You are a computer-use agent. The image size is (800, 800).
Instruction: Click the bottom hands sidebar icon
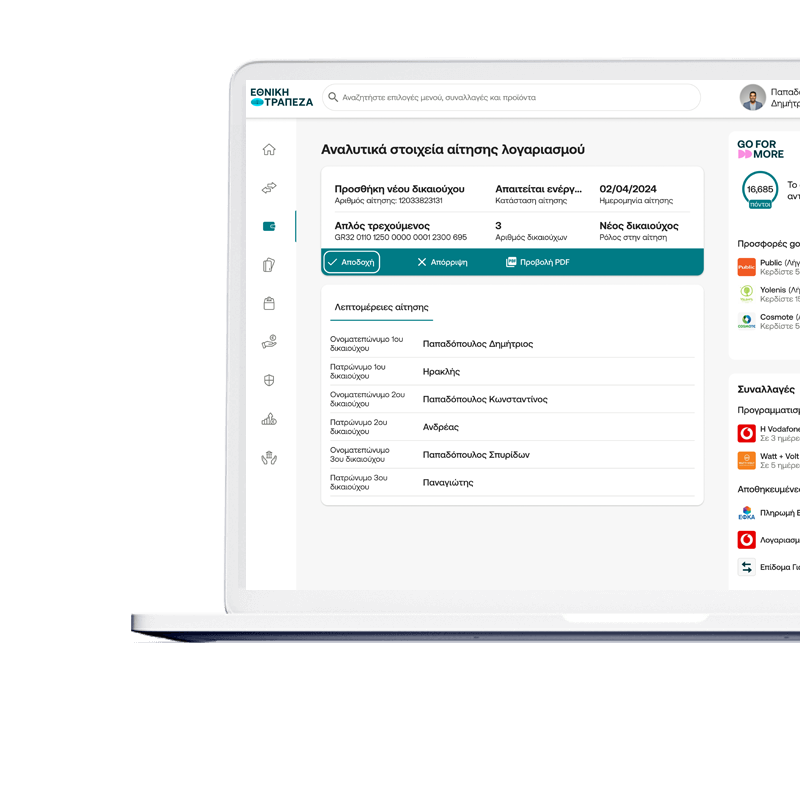coord(269,458)
